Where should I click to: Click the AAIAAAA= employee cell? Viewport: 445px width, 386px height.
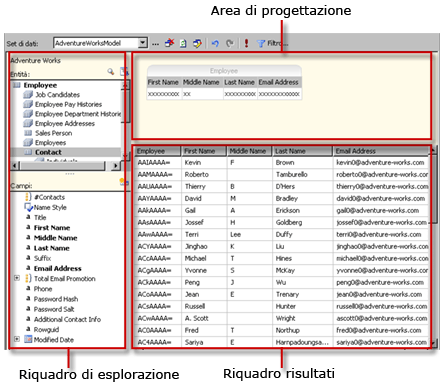(x=158, y=162)
